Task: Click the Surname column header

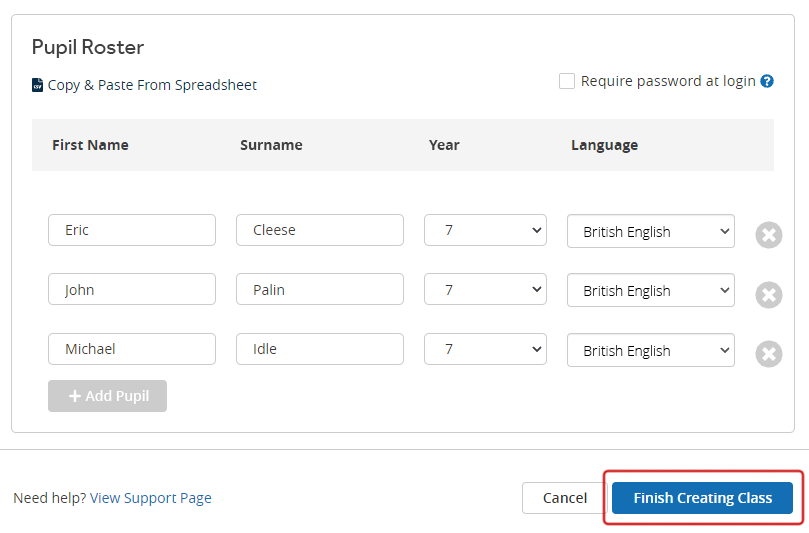Action: [271, 145]
